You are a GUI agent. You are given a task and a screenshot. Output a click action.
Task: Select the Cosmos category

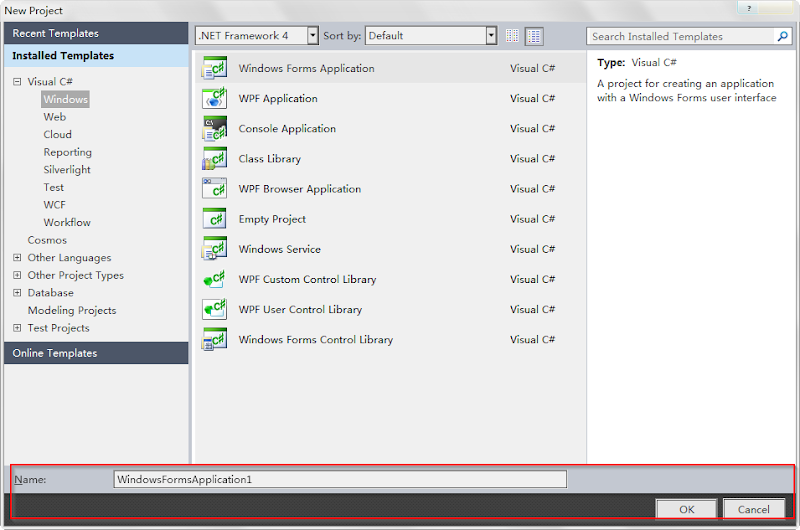click(x=47, y=240)
